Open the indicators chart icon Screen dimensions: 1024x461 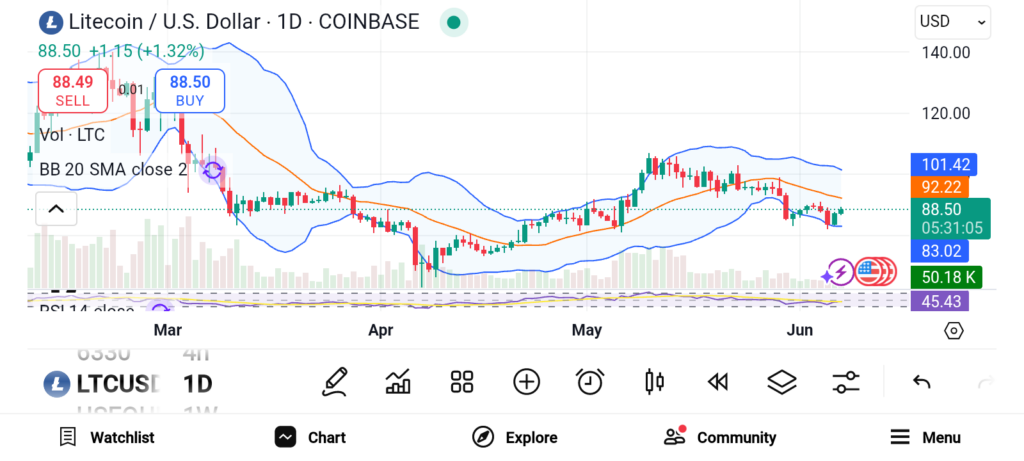click(398, 382)
